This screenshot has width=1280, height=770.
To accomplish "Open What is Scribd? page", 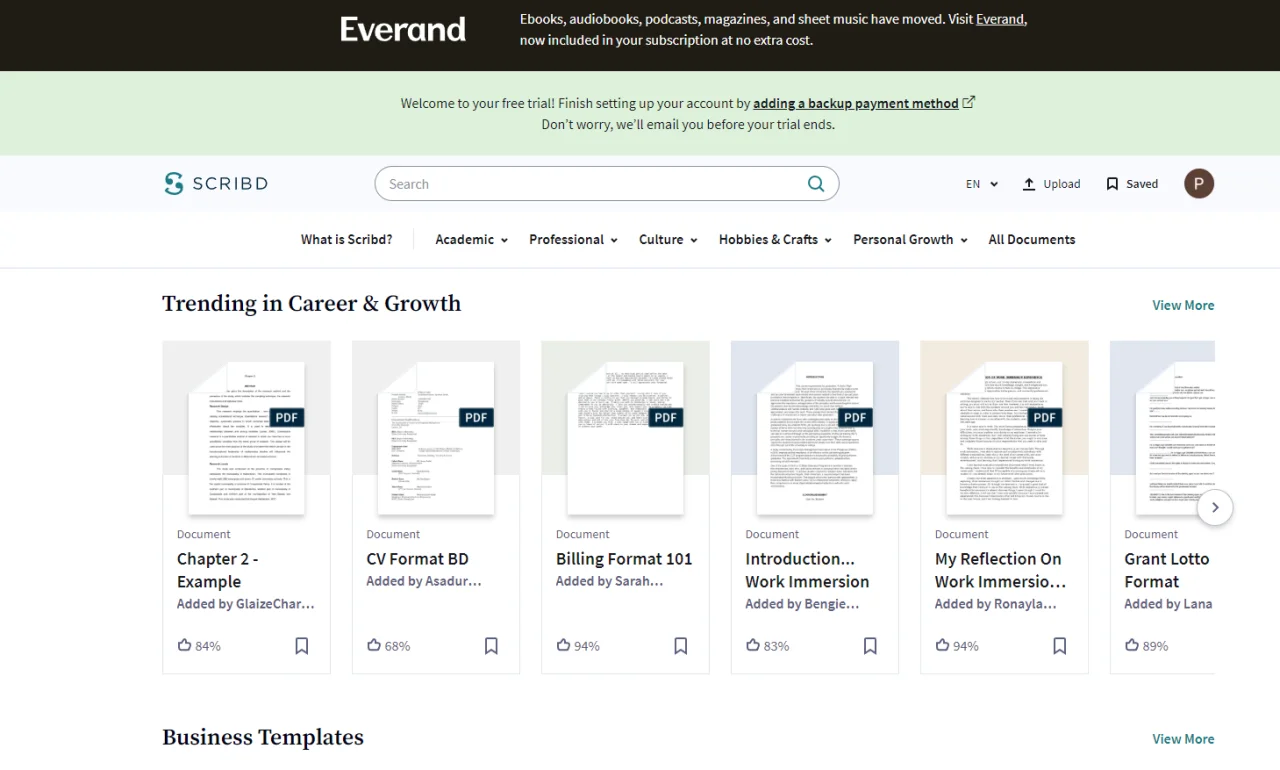I will tap(347, 240).
